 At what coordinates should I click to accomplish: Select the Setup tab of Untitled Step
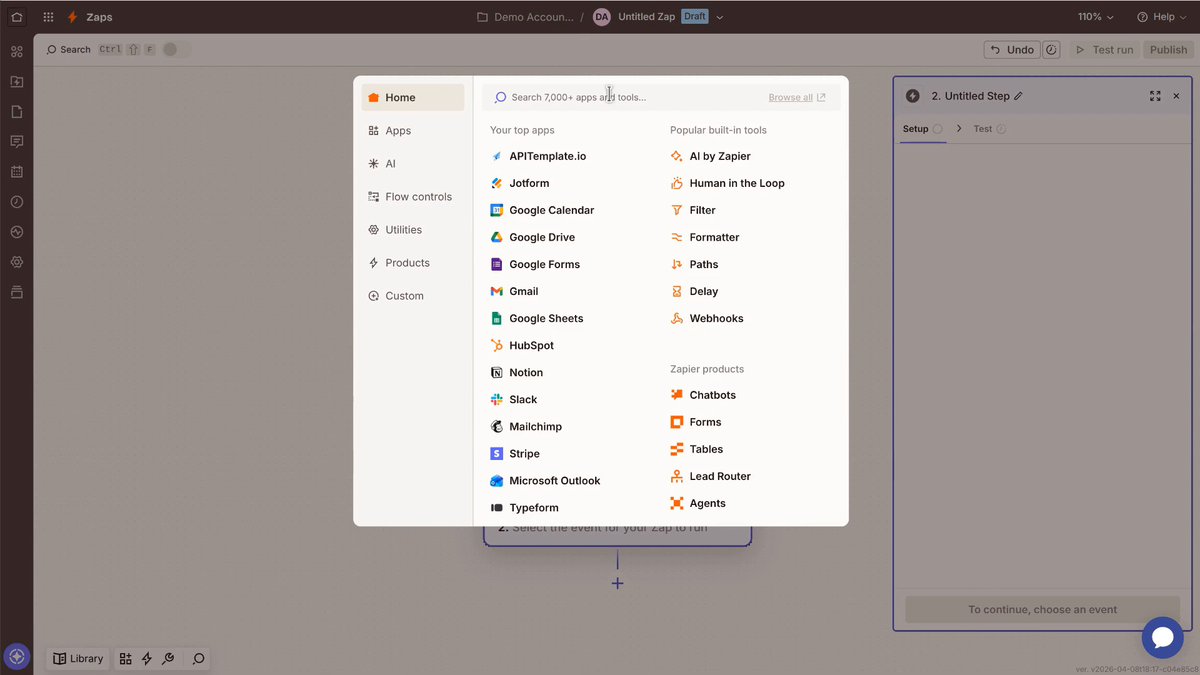[x=915, y=128]
